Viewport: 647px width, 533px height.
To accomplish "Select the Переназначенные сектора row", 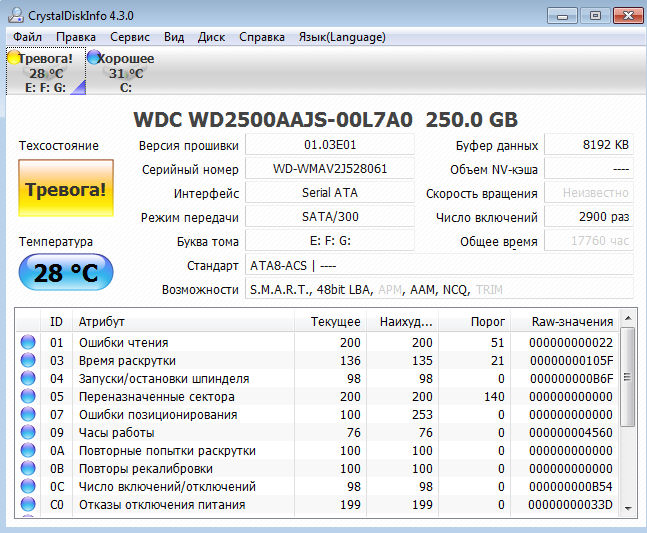I will pos(317,396).
